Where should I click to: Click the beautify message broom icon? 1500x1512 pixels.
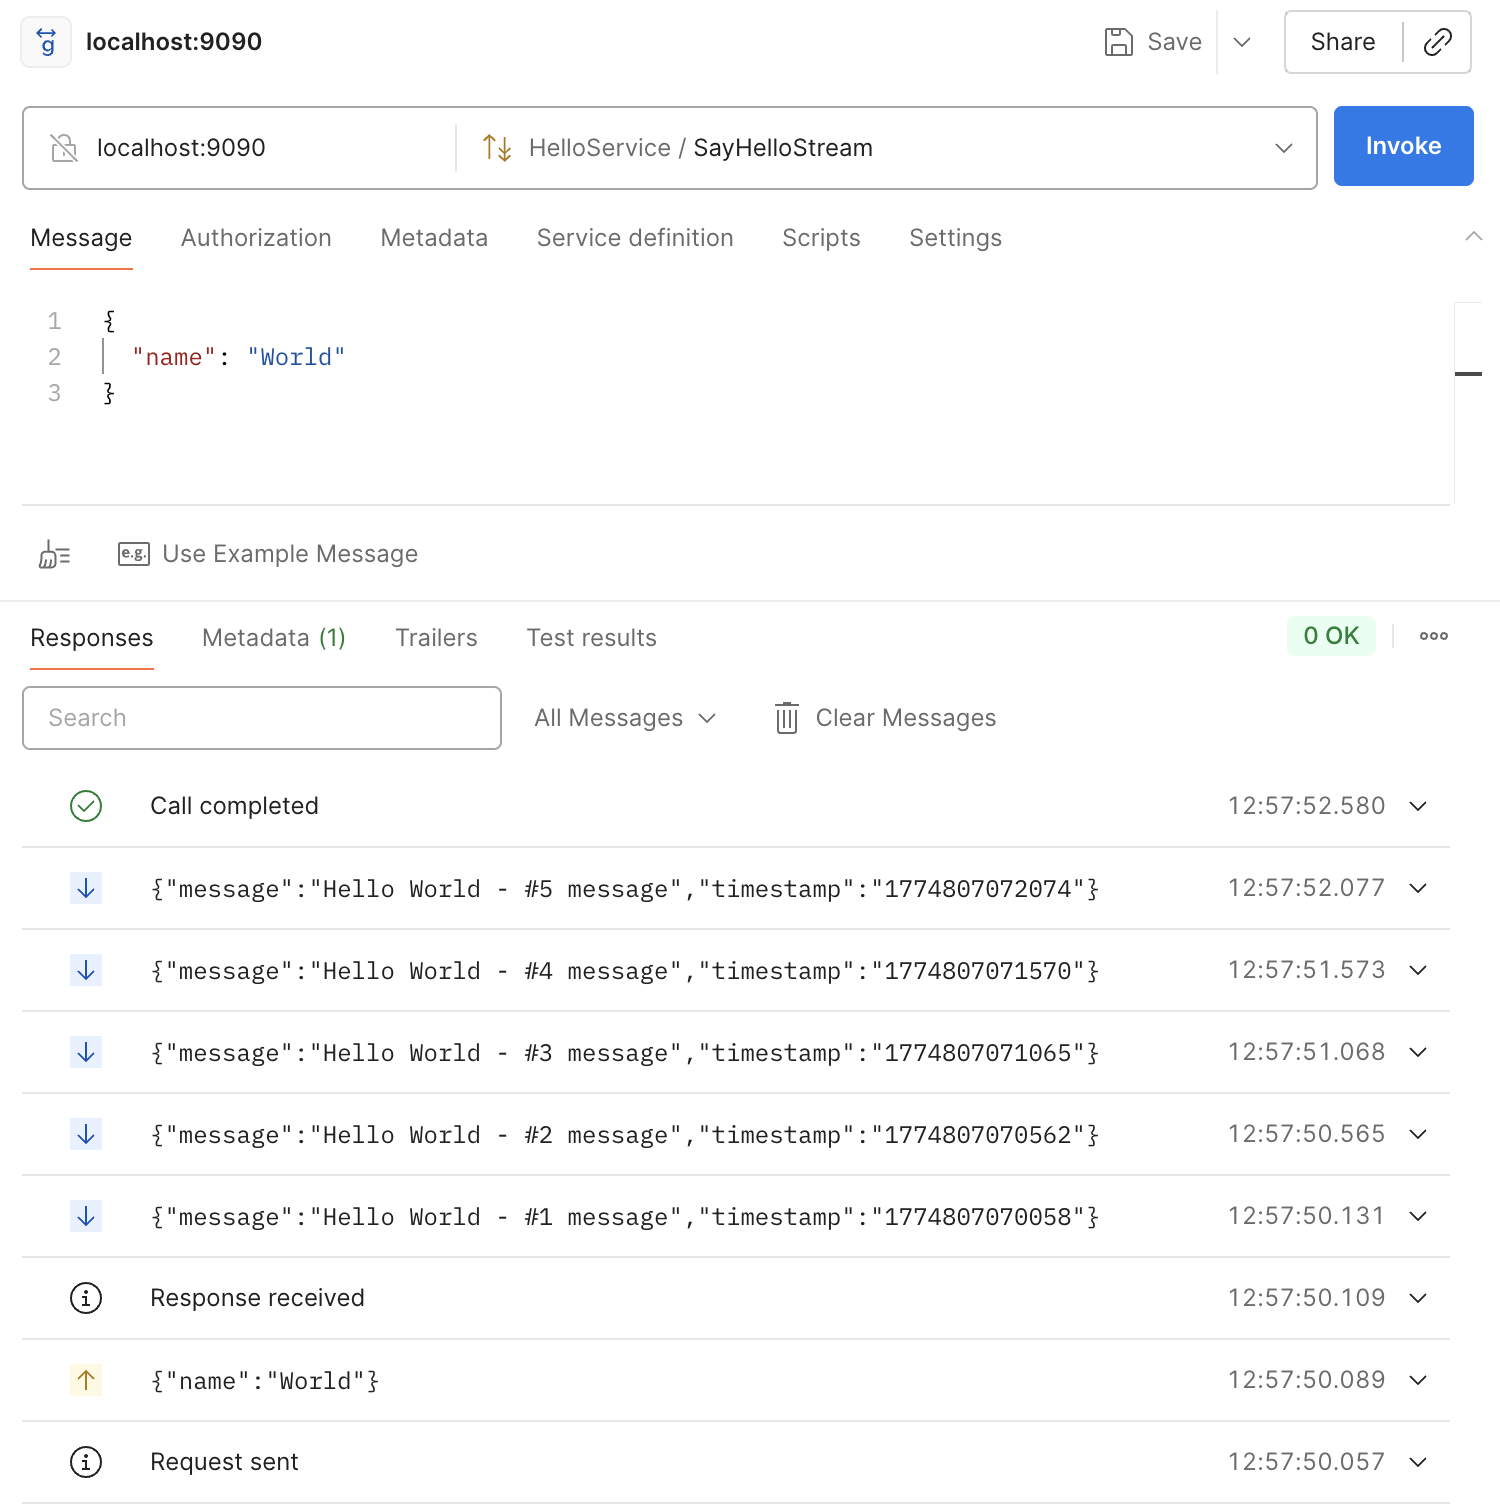(x=54, y=554)
